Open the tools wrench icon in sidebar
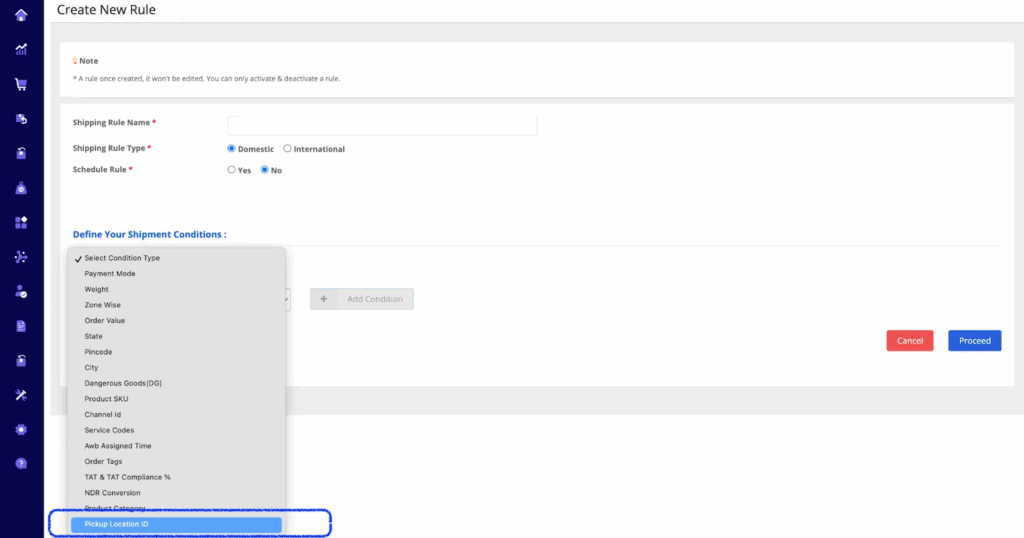 [x=21, y=395]
